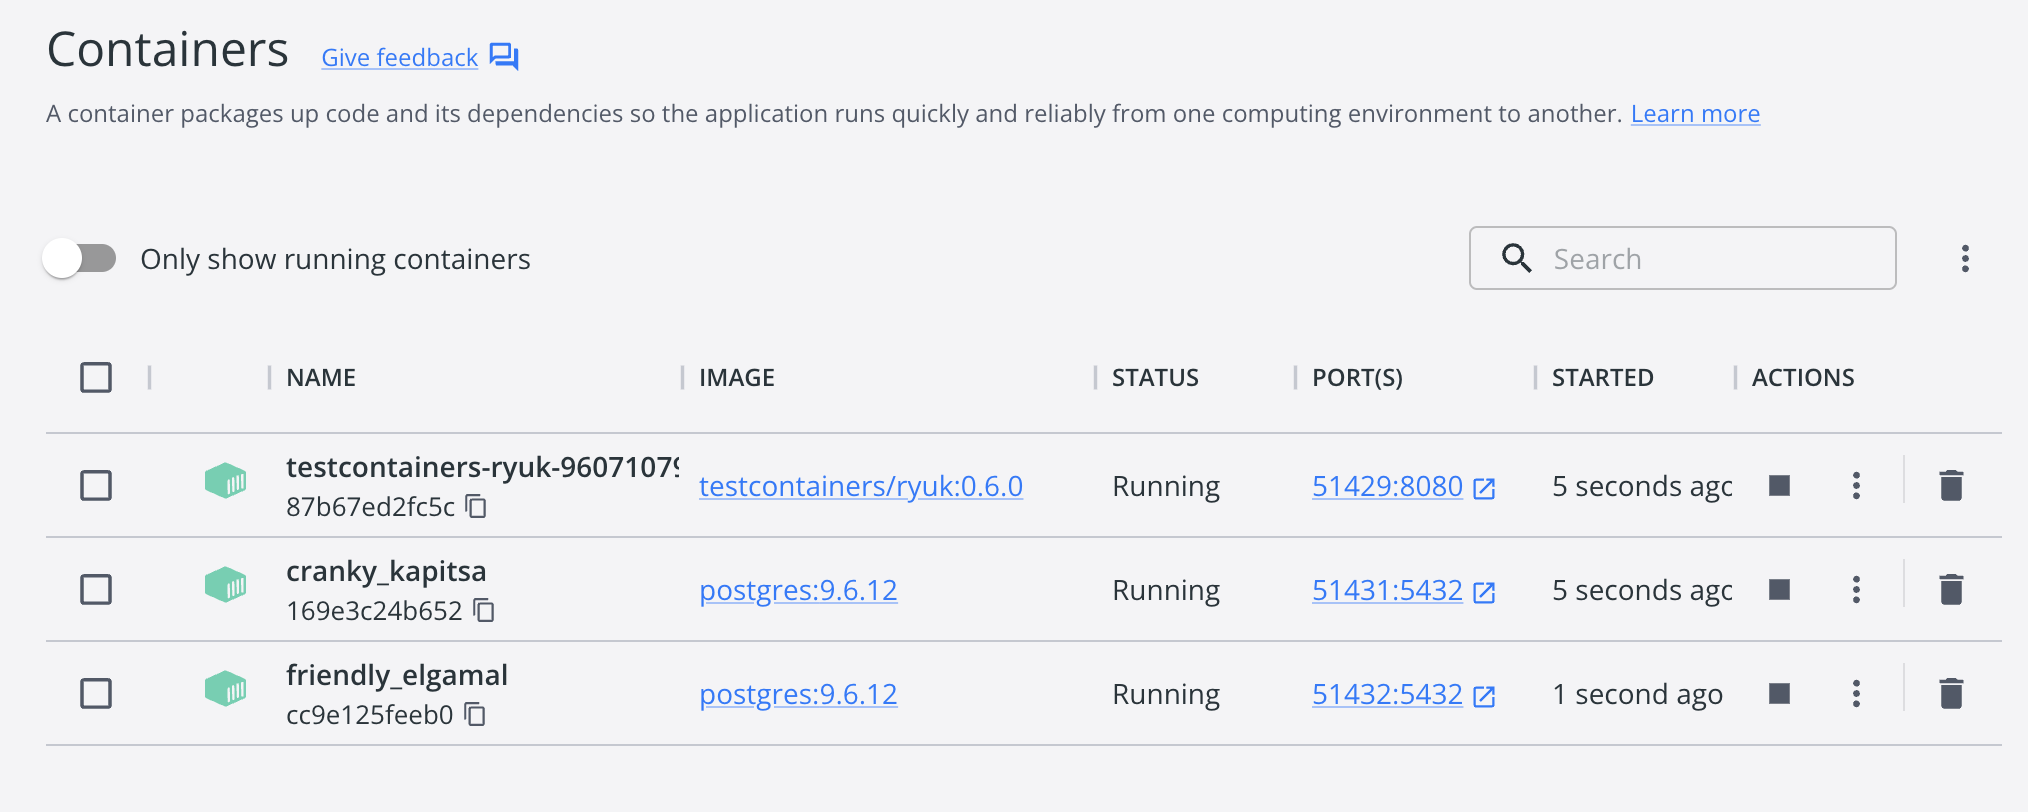Open table options menu beside Search

point(1965,259)
